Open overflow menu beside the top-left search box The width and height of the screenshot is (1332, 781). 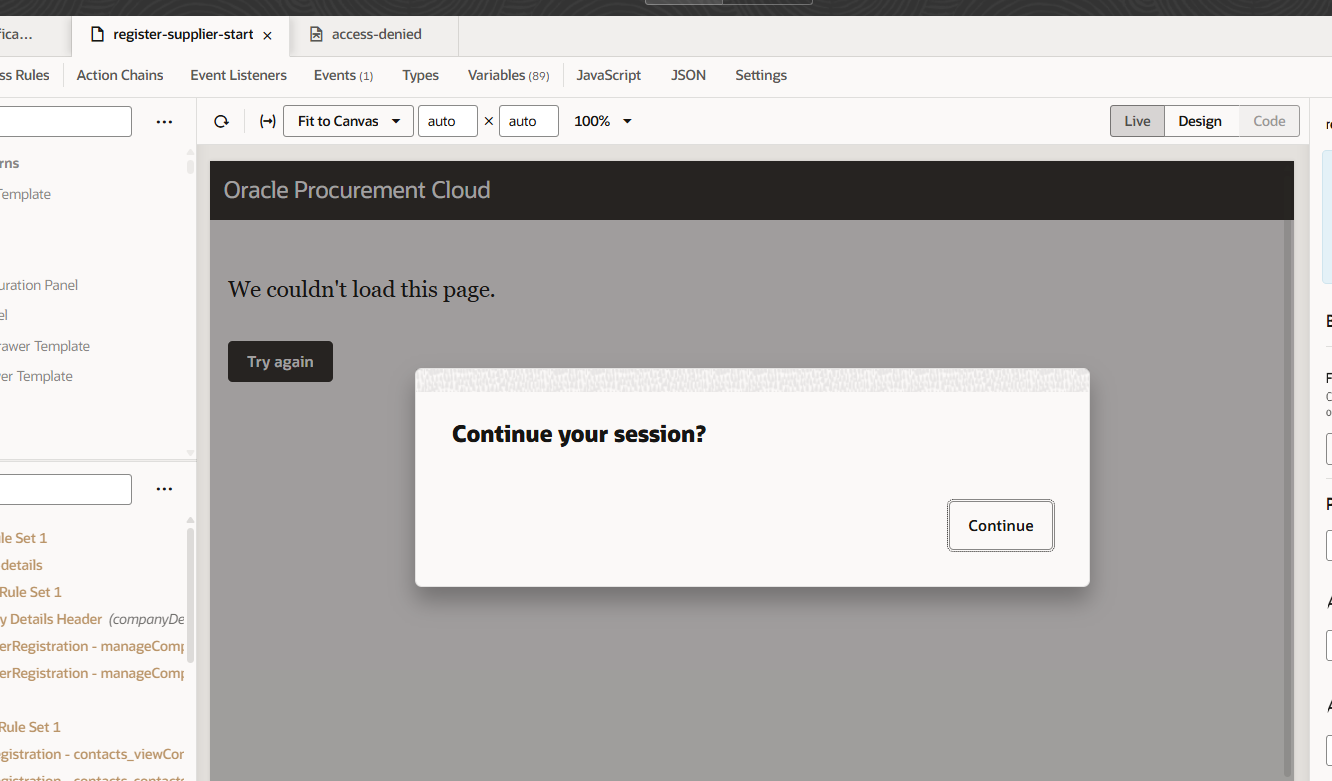tap(164, 120)
